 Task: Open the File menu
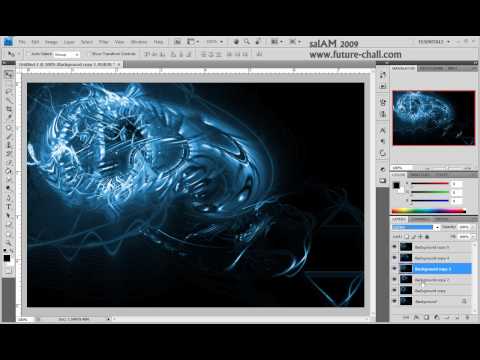point(22,42)
